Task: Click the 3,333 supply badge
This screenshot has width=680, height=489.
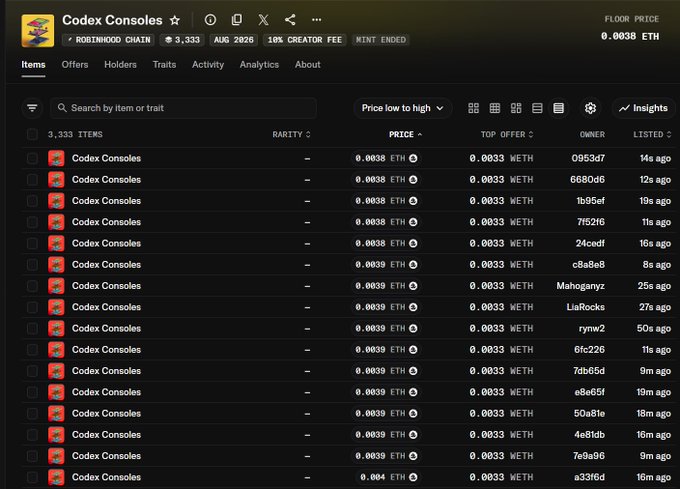Action: point(182,40)
